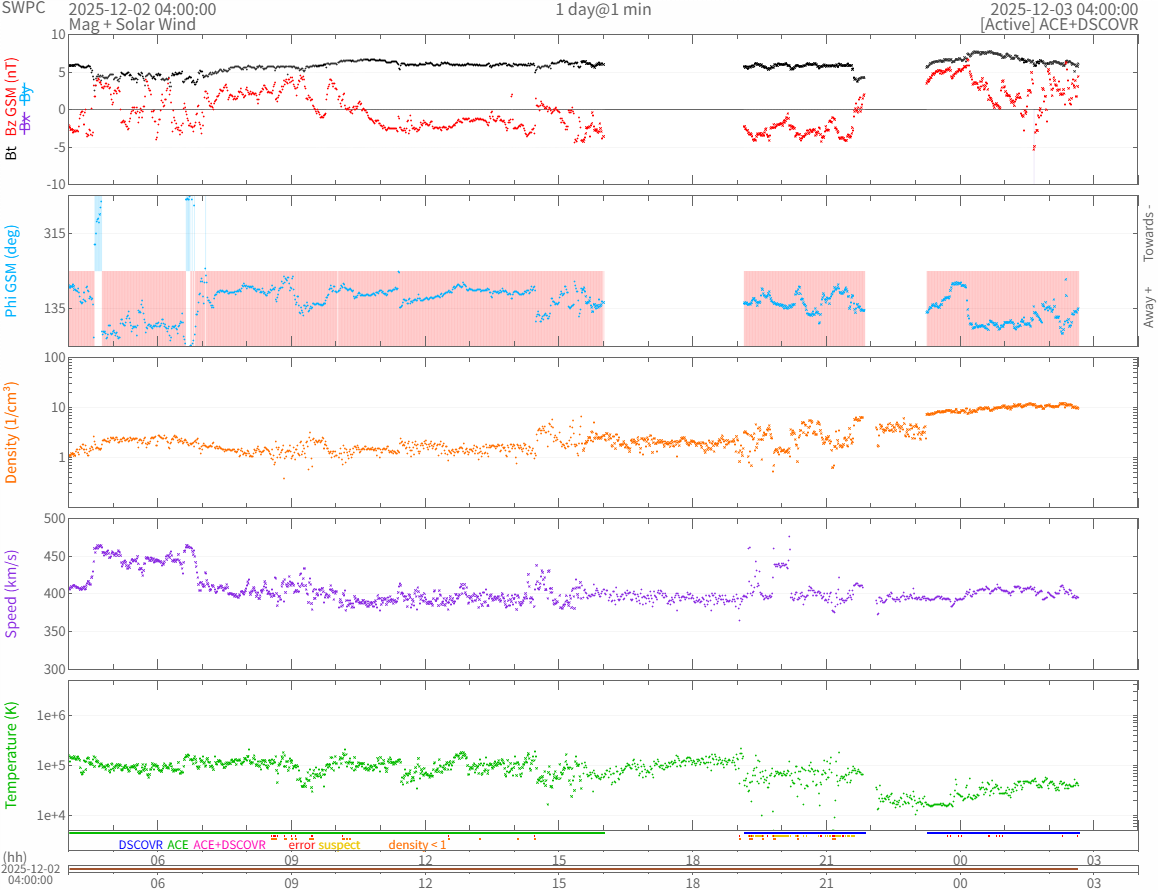The image size is (1158, 890).
Task: Toggle the Bz GSM series label
Action: tap(12, 98)
